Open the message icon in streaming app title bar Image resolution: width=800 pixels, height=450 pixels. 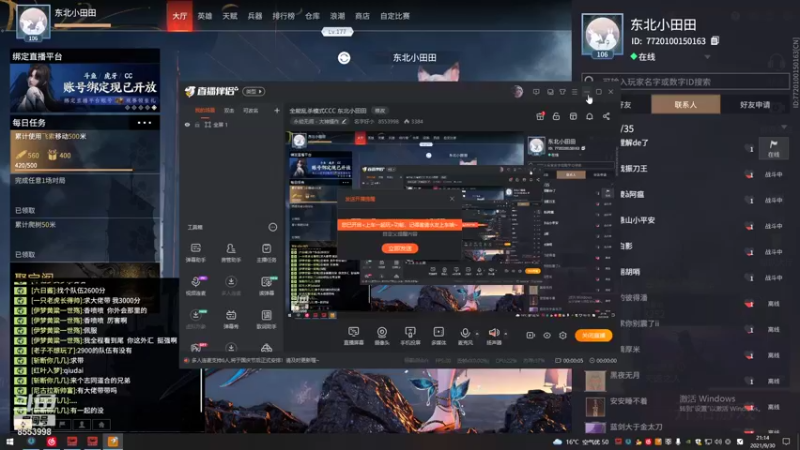(x=536, y=92)
